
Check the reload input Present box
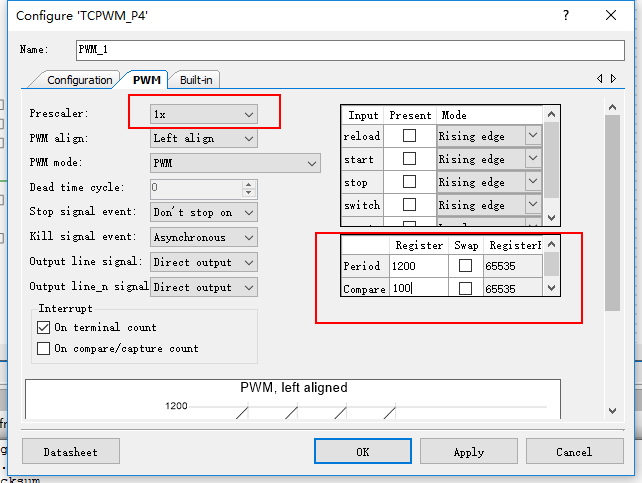tap(409, 136)
